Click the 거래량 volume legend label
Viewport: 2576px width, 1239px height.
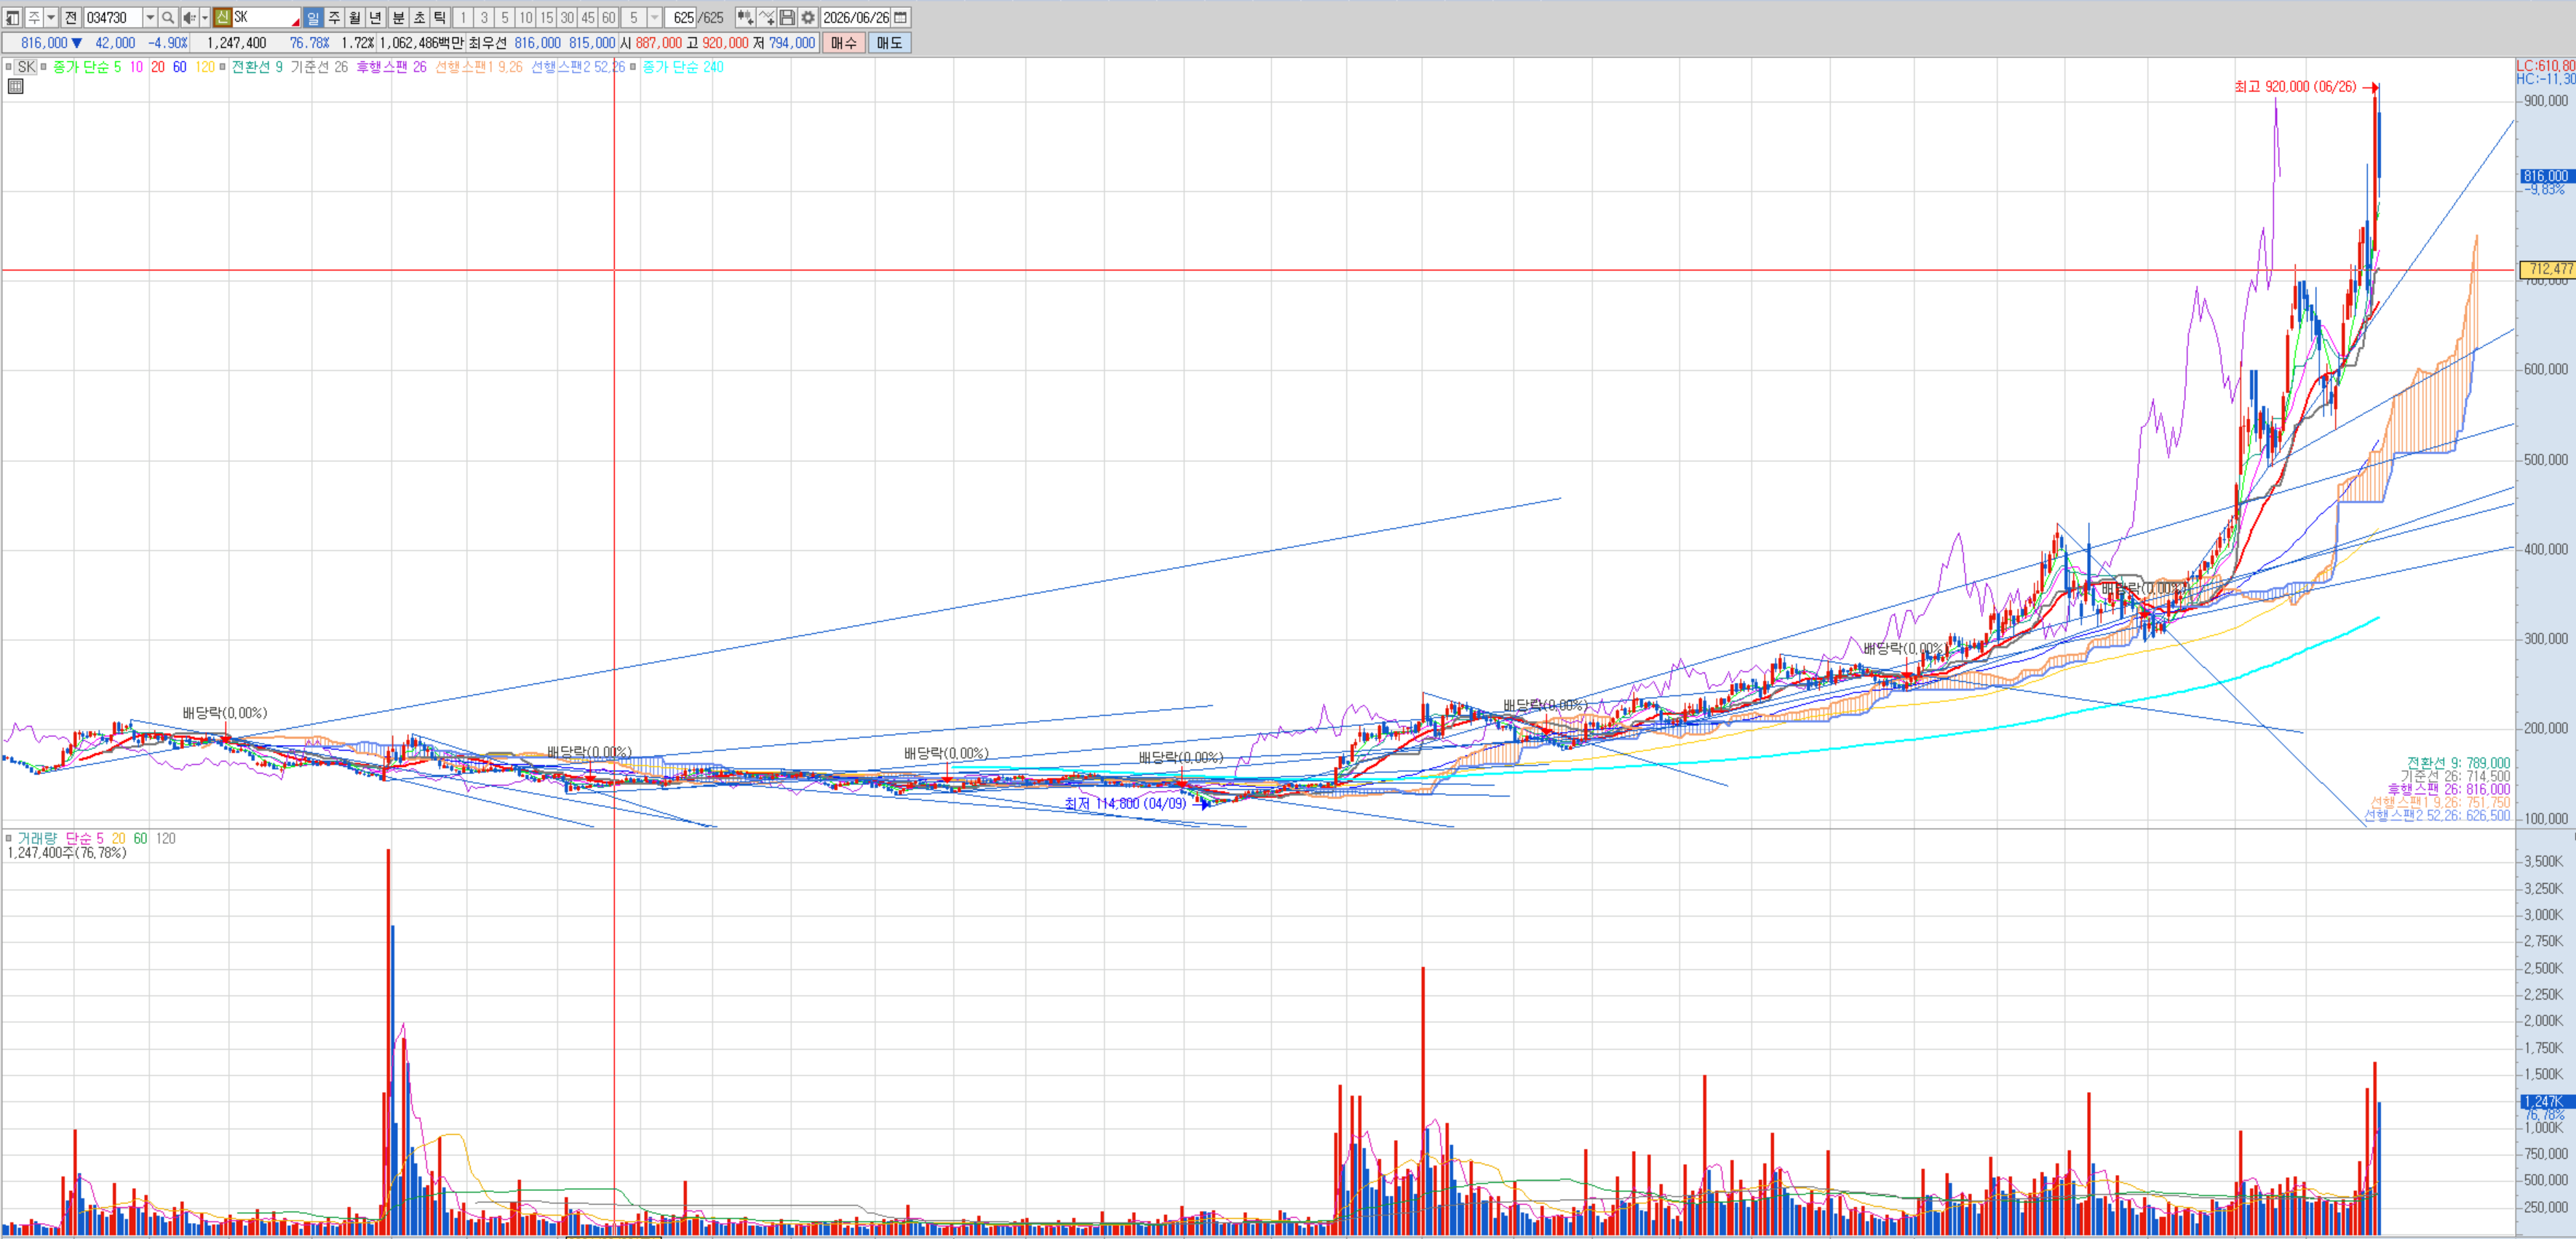[x=37, y=839]
